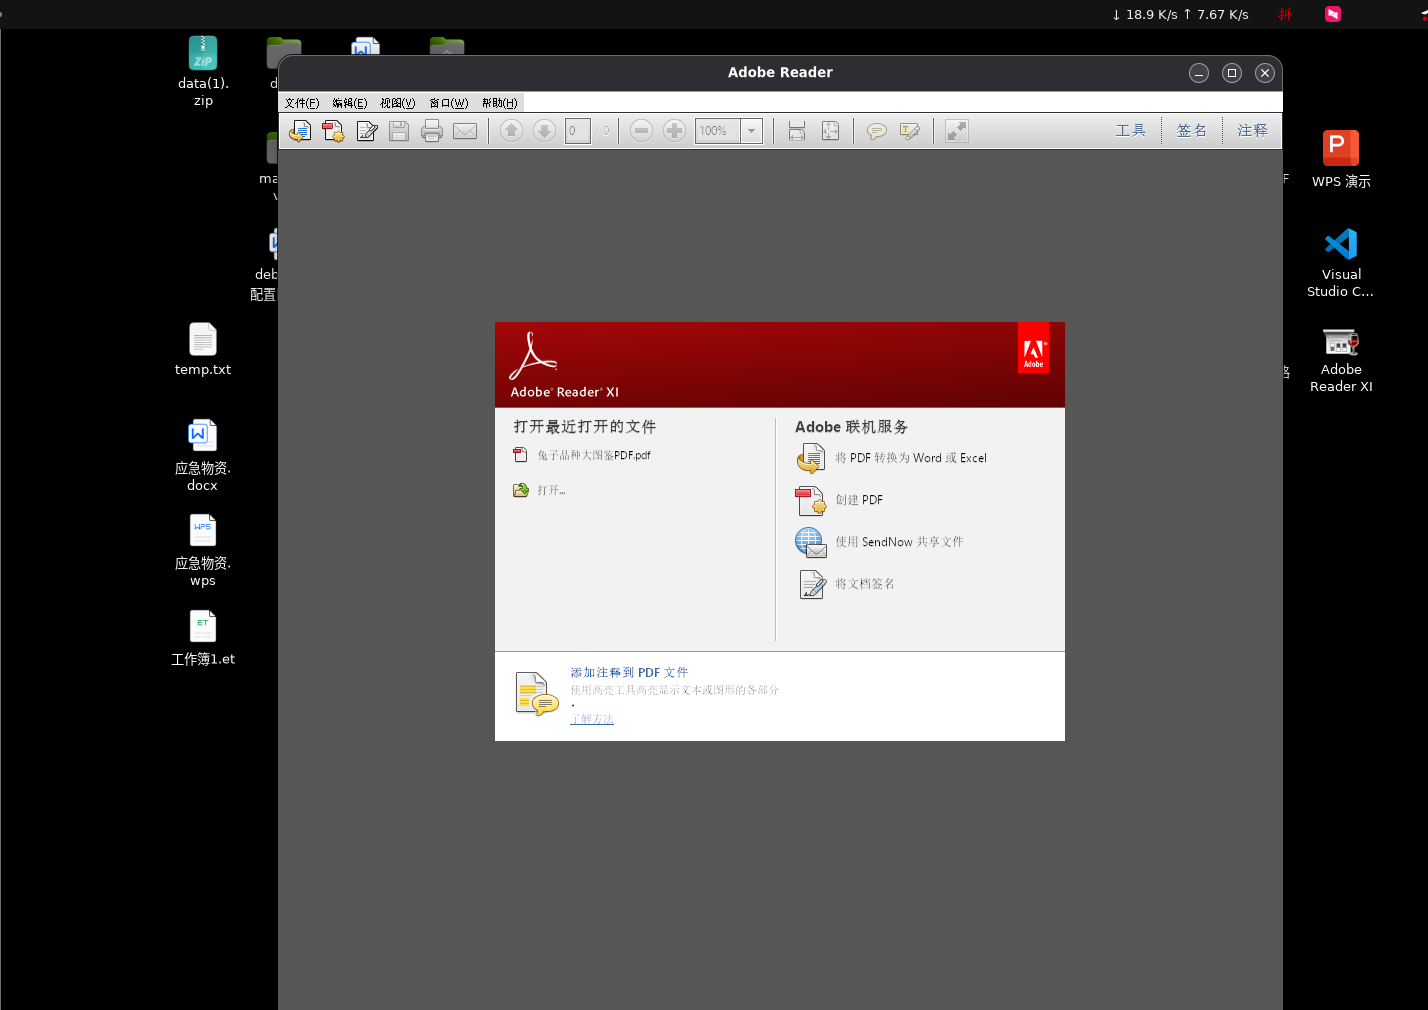Click the zoom out minus icon
1428x1010 pixels.
[642, 131]
